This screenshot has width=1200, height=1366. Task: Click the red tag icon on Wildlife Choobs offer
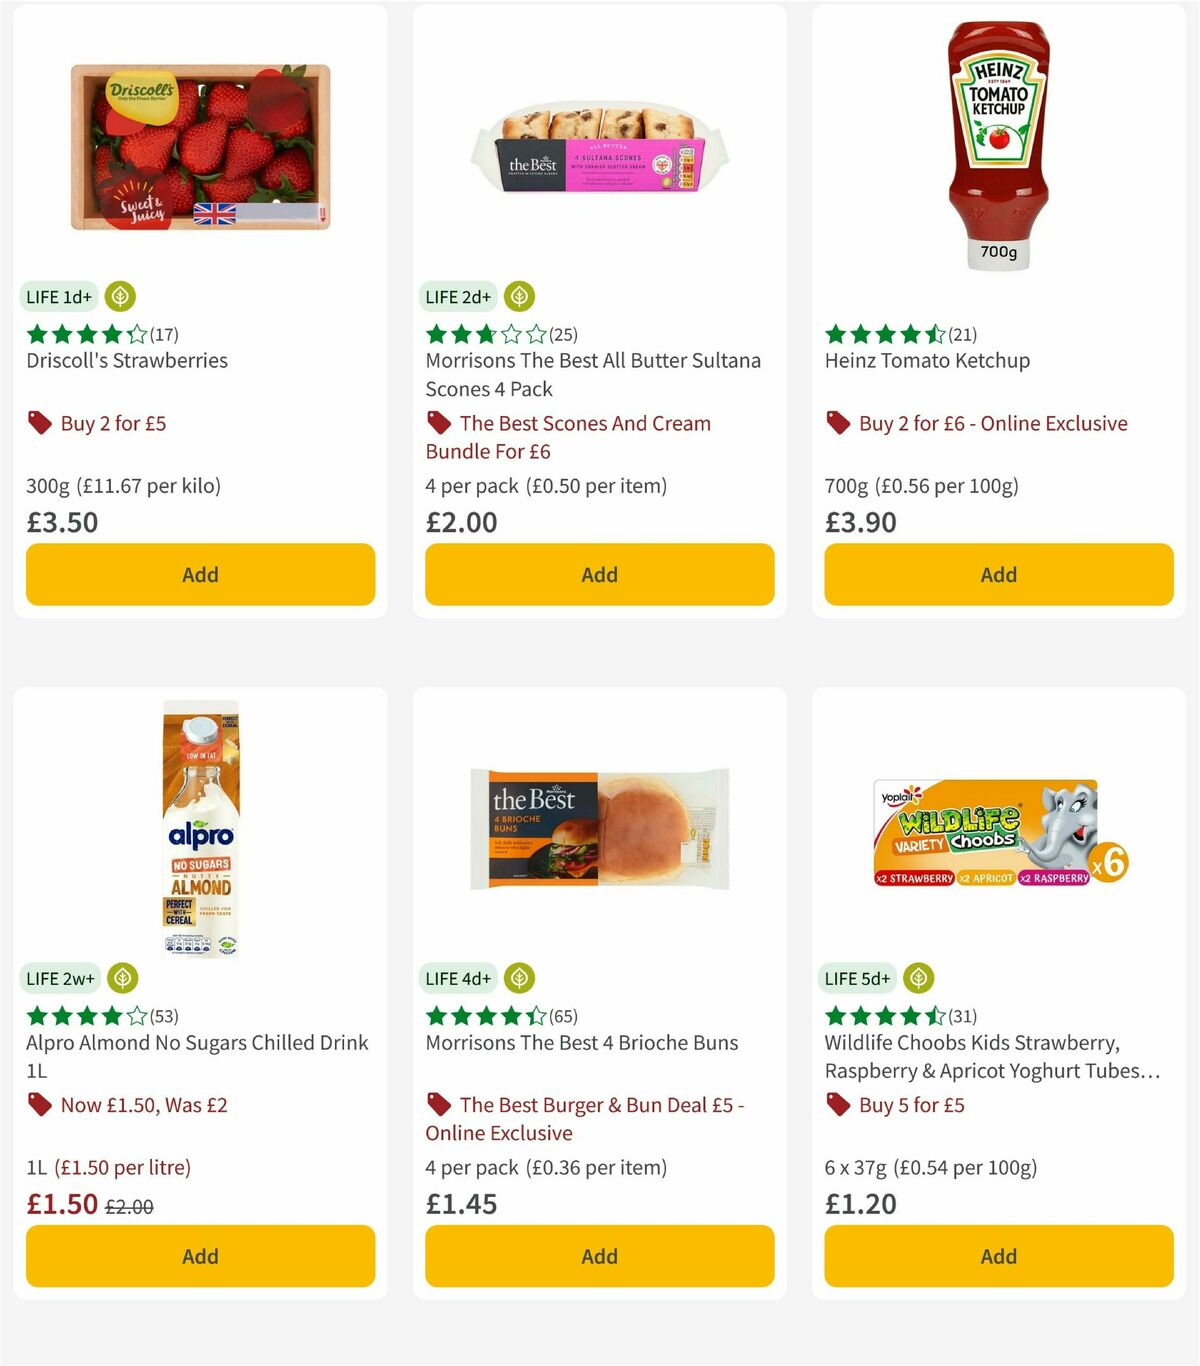tap(836, 1105)
